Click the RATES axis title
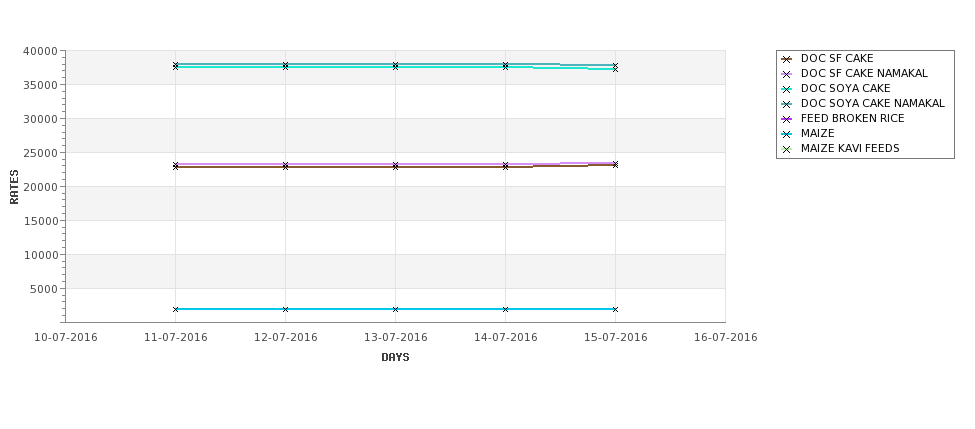Screen dimensions: 975x429 tap(15, 187)
